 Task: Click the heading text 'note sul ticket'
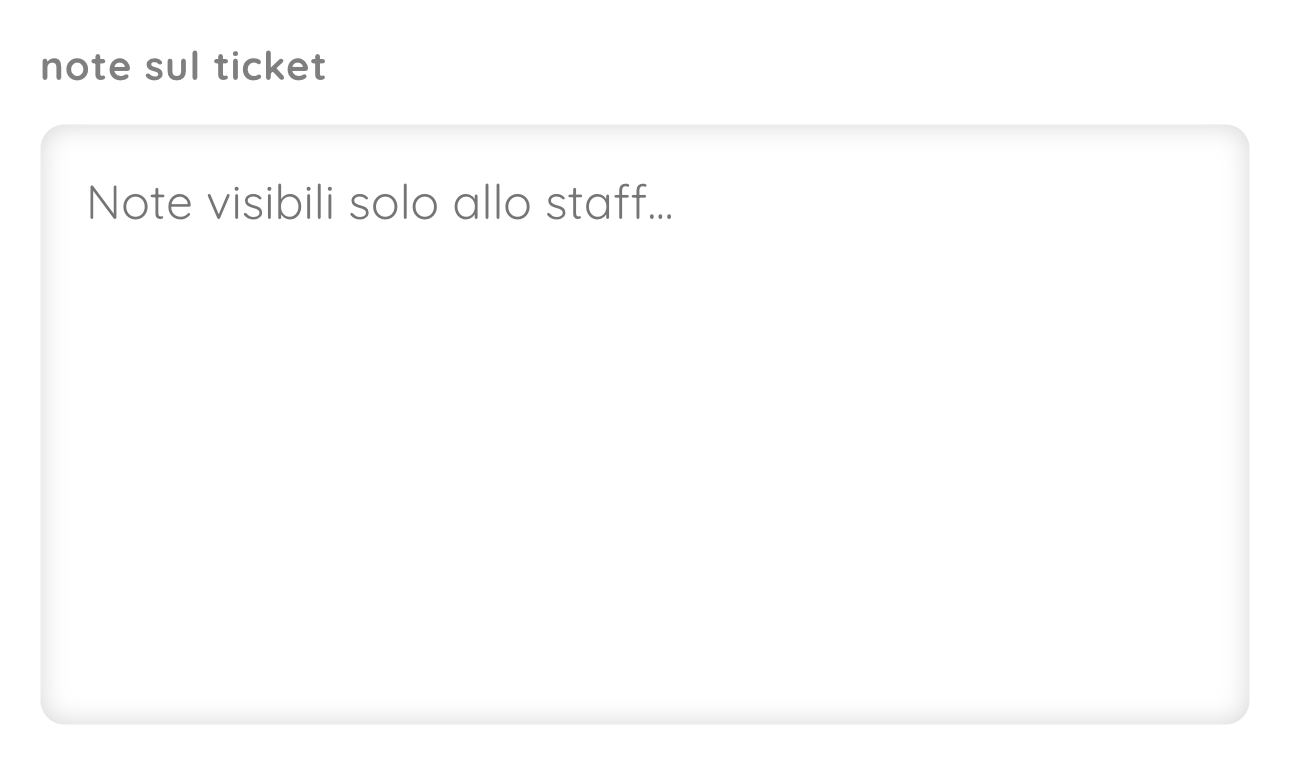(x=183, y=67)
